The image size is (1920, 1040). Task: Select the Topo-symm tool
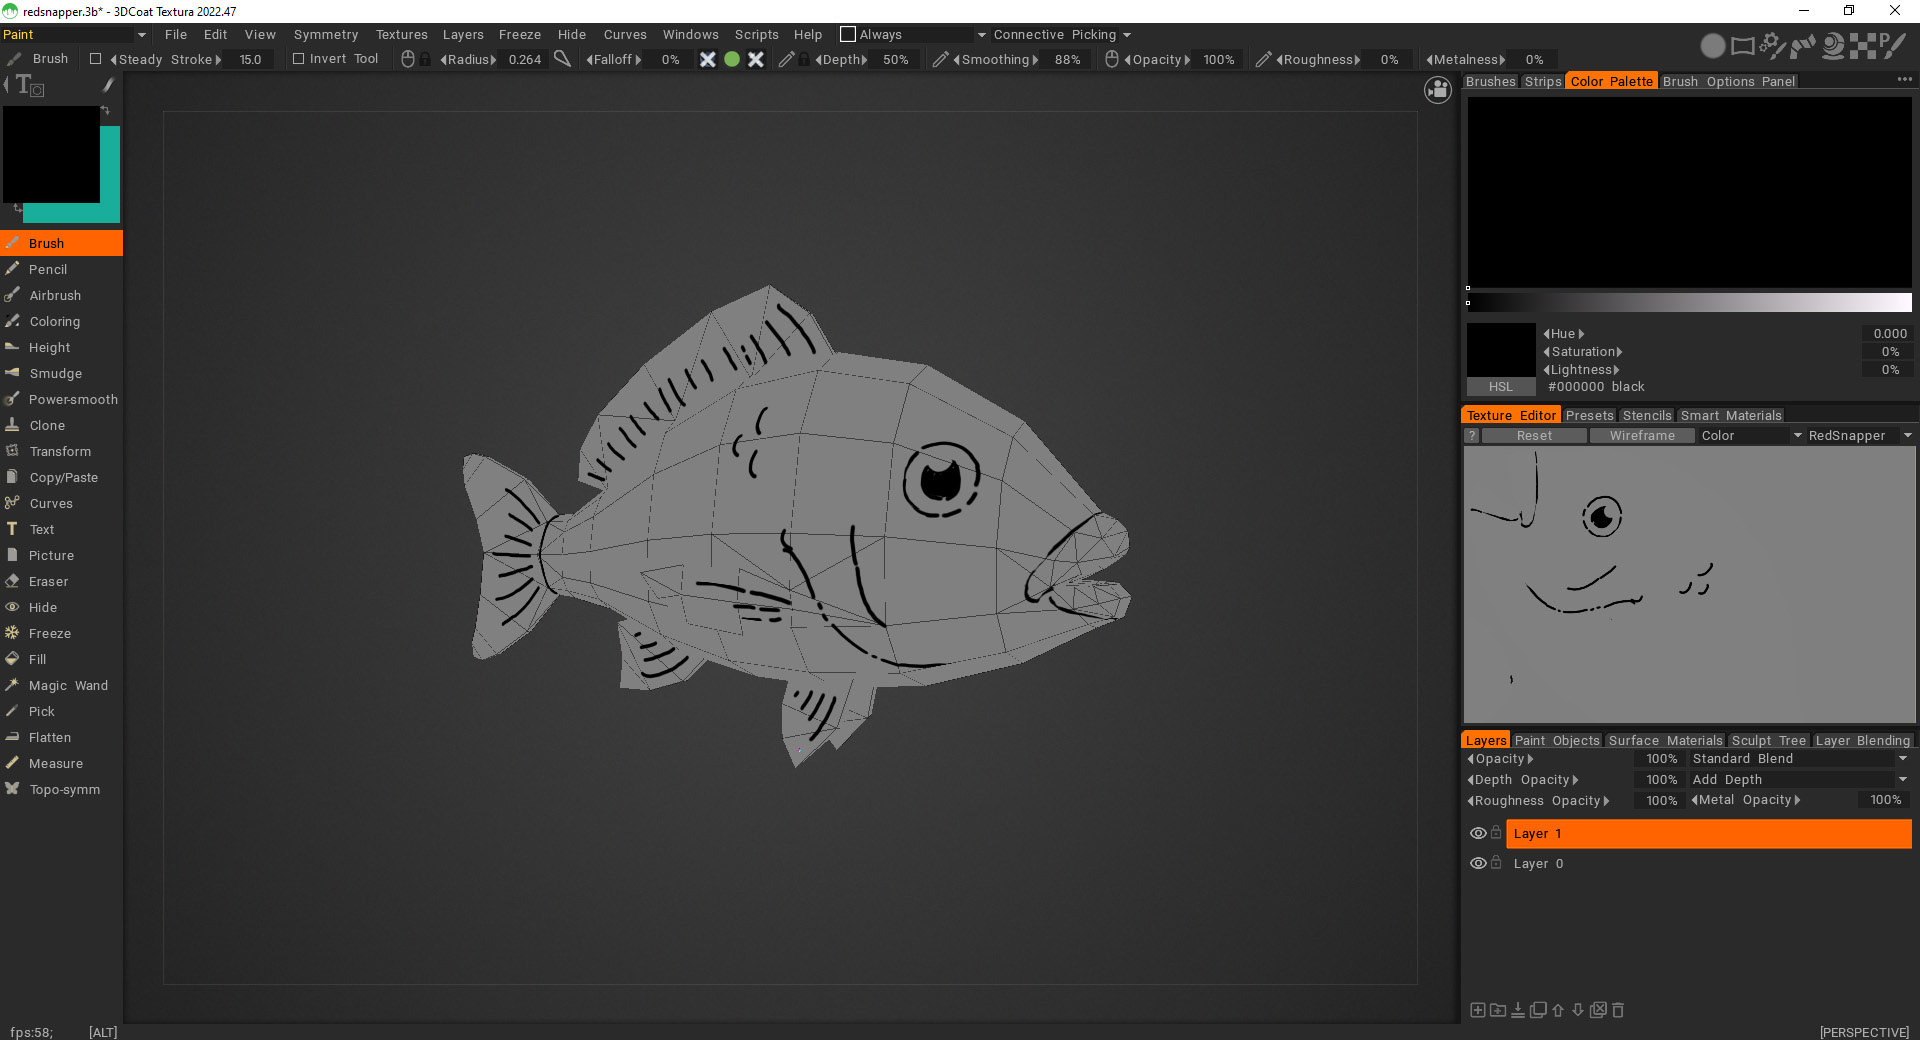(61, 789)
